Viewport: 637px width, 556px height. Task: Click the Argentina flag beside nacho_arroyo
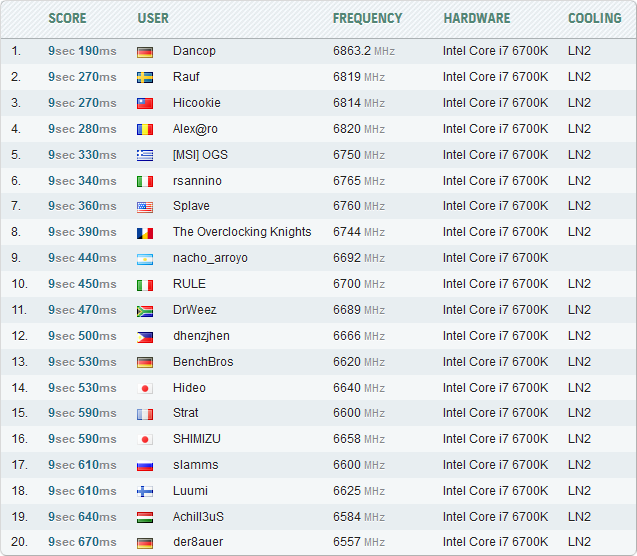pyautogui.click(x=145, y=259)
